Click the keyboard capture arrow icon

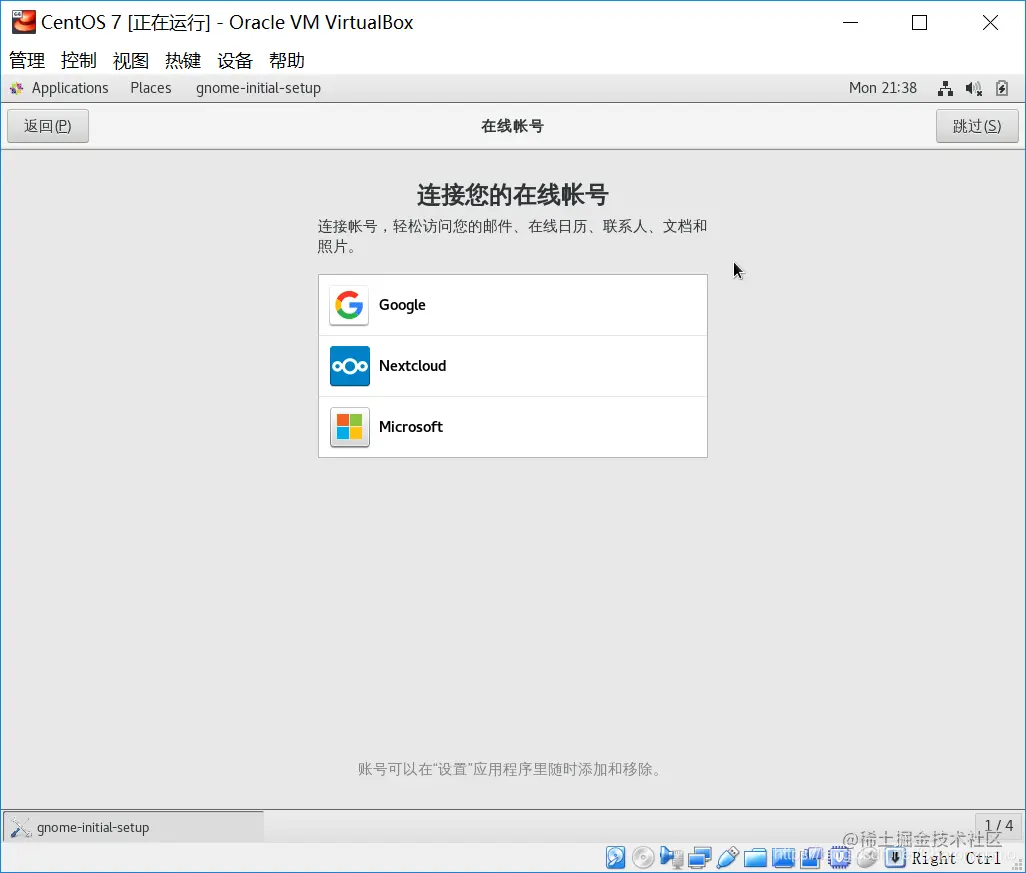click(x=895, y=857)
